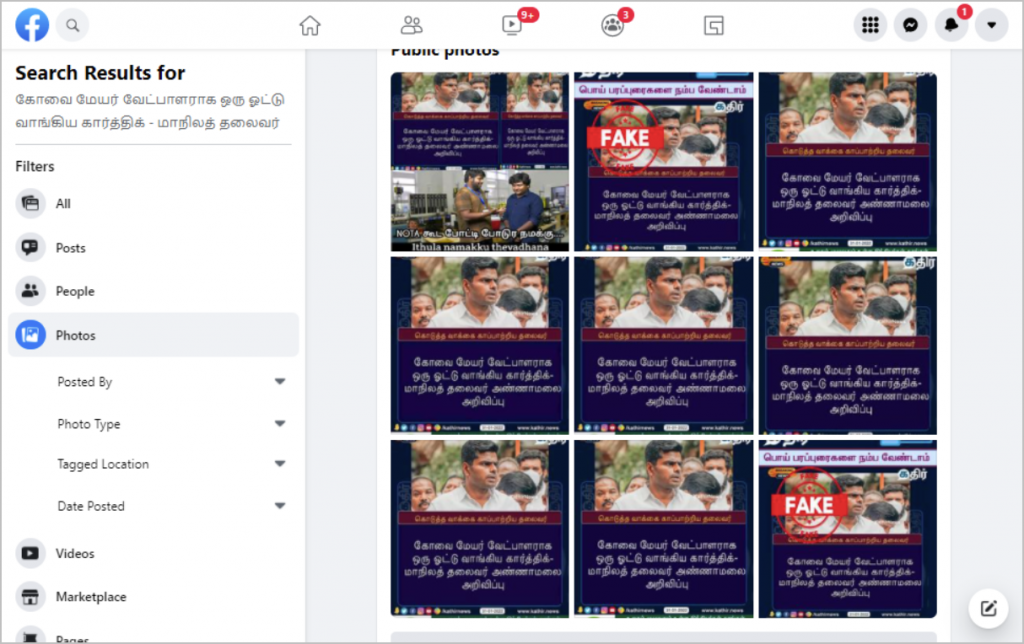The image size is (1024, 644).
Task: Click the Search Results for heading
Action: coord(100,73)
